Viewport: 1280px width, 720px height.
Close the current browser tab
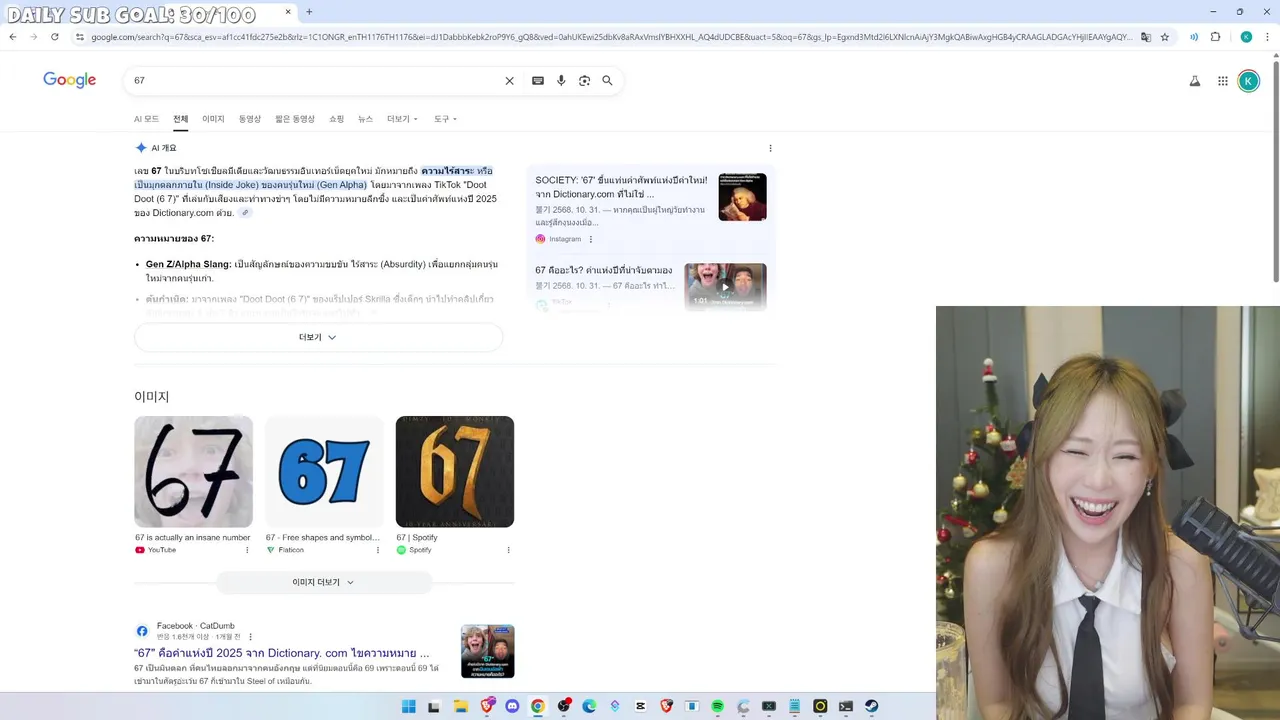pyautogui.click(x=288, y=12)
